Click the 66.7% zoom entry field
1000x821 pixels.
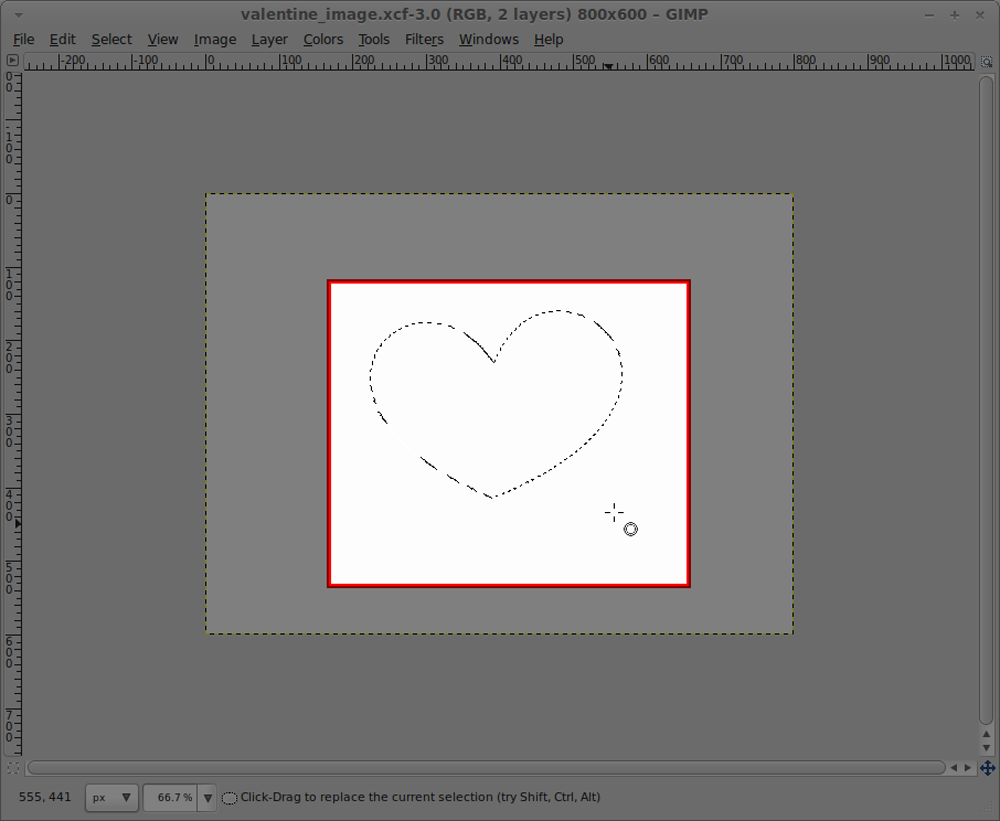pyautogui.click(x=170, y=797)
